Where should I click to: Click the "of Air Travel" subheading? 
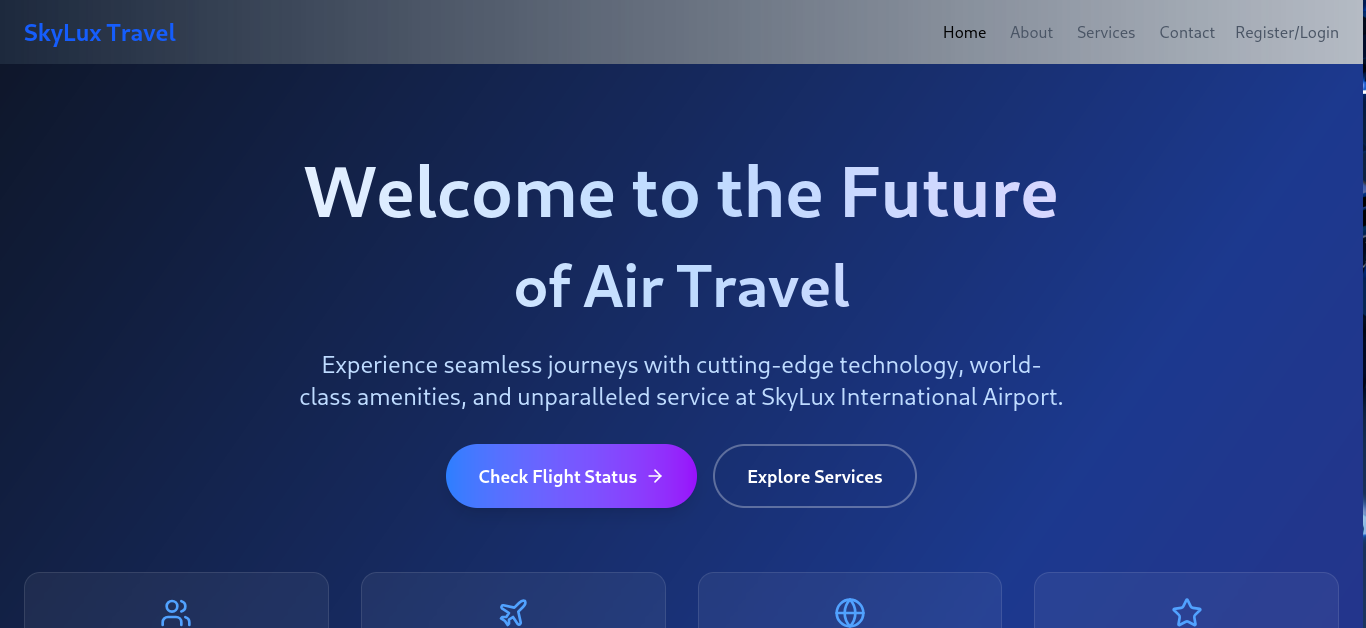[x=682, y=286]
